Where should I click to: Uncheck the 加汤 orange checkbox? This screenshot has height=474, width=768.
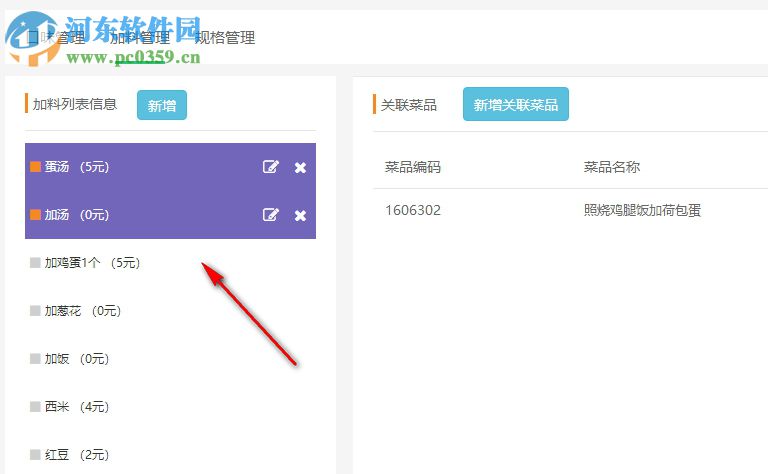(35, 214)
